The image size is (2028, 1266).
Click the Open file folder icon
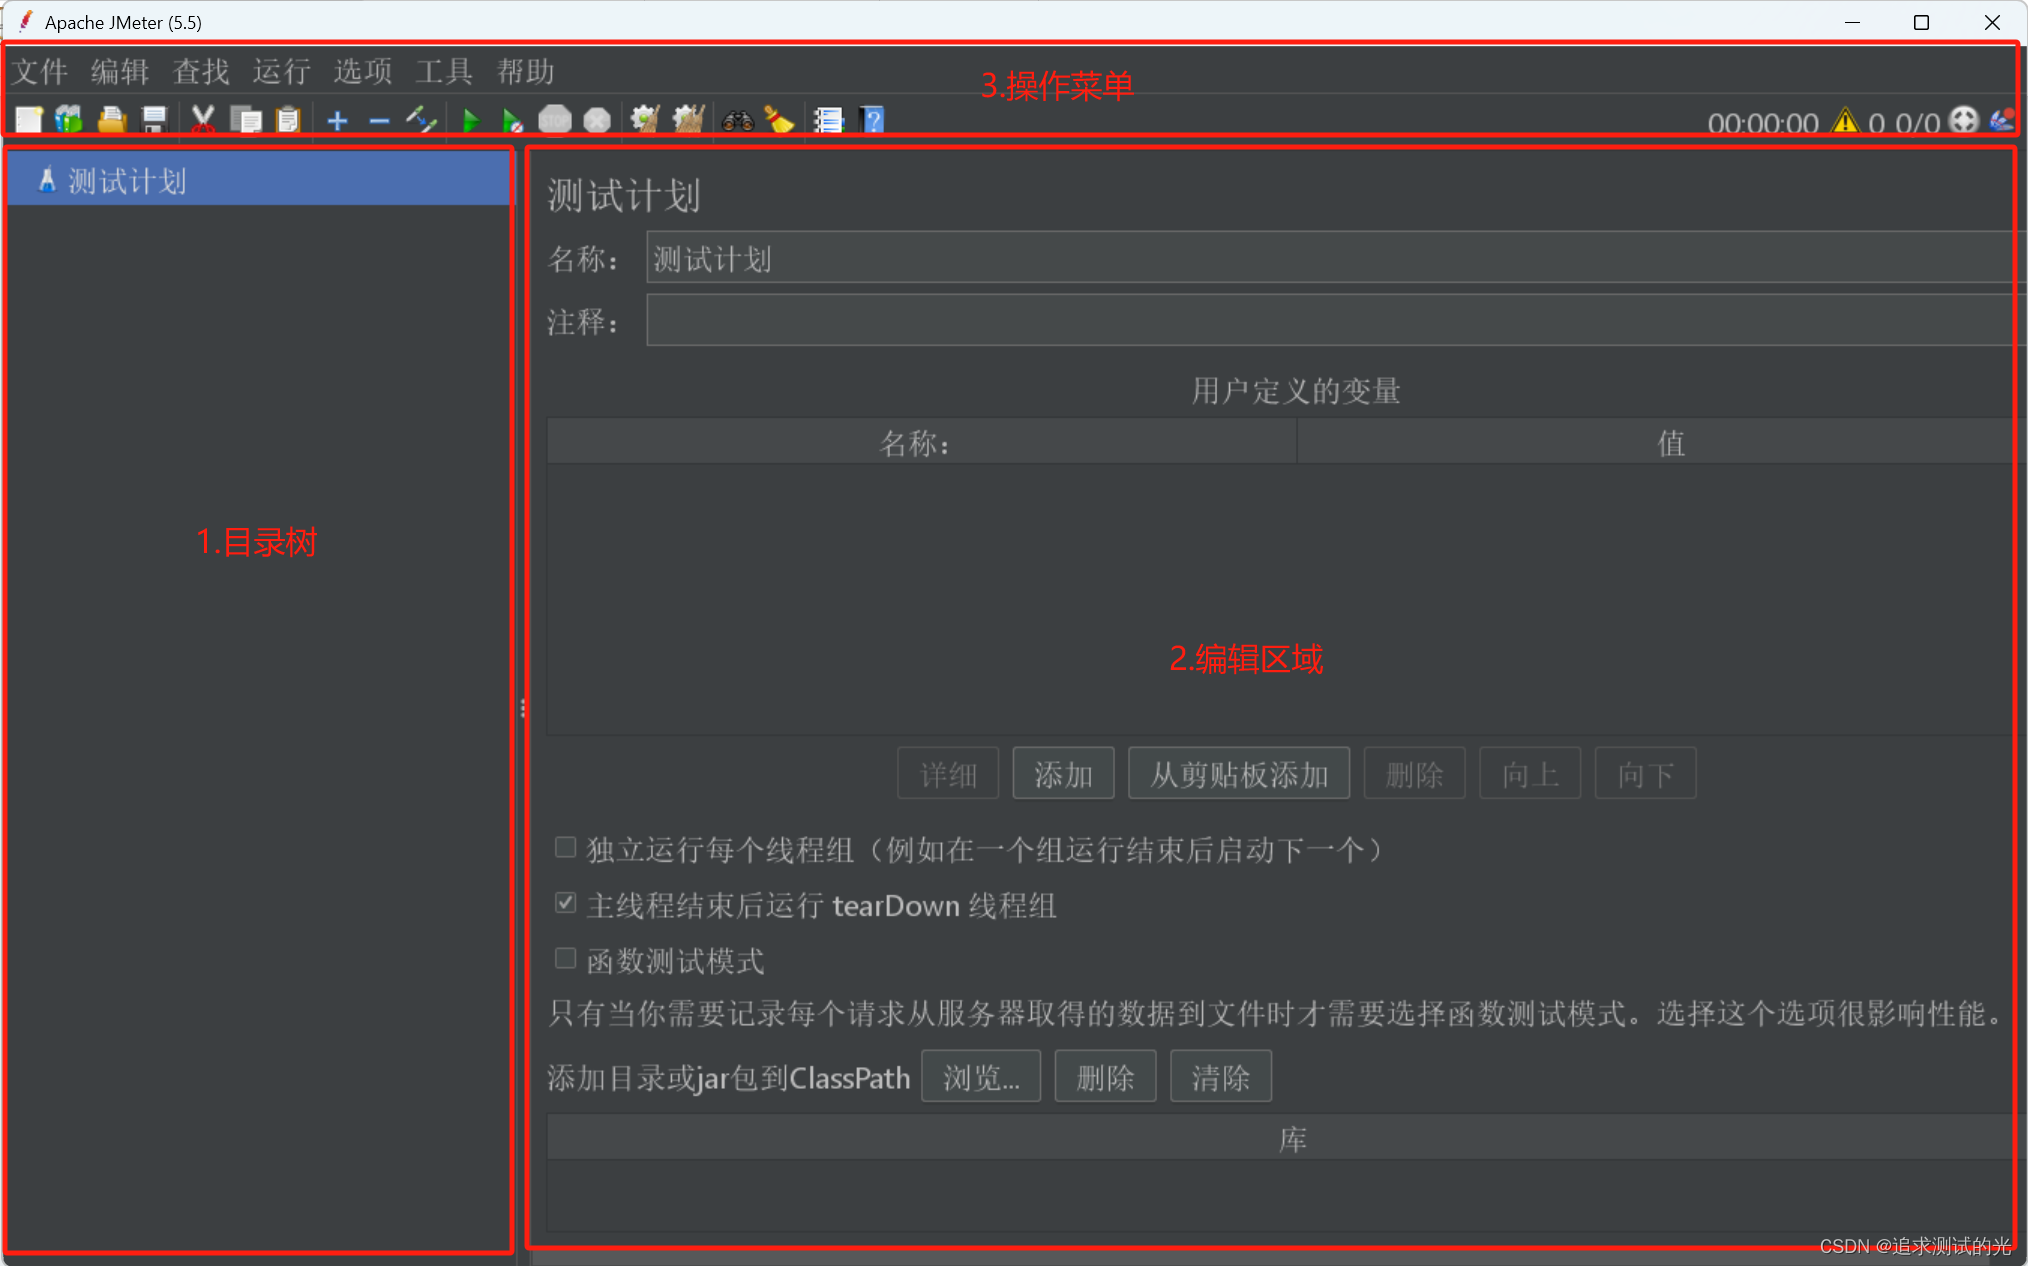point(112,120)
